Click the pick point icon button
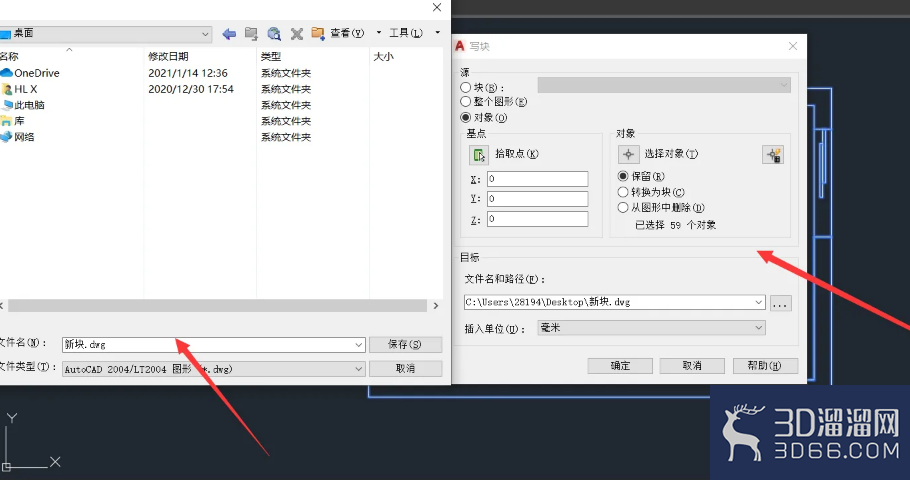 [x=478, y=154]
